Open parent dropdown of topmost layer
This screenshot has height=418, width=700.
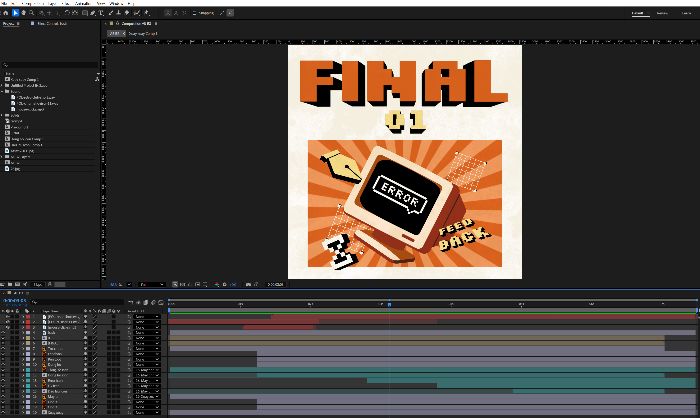click(147, 317)
